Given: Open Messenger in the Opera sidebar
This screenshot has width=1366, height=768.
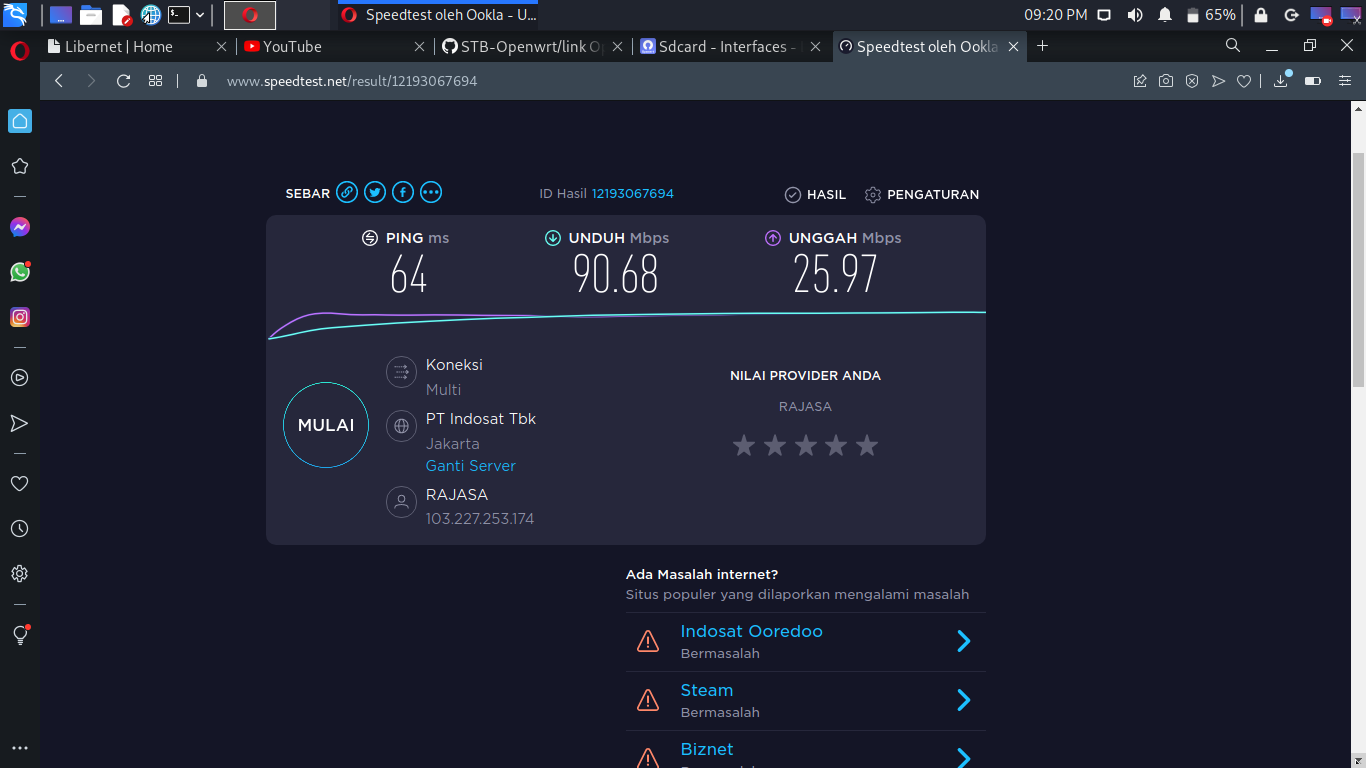Looking at the screenshot, I should pos(20,227).
